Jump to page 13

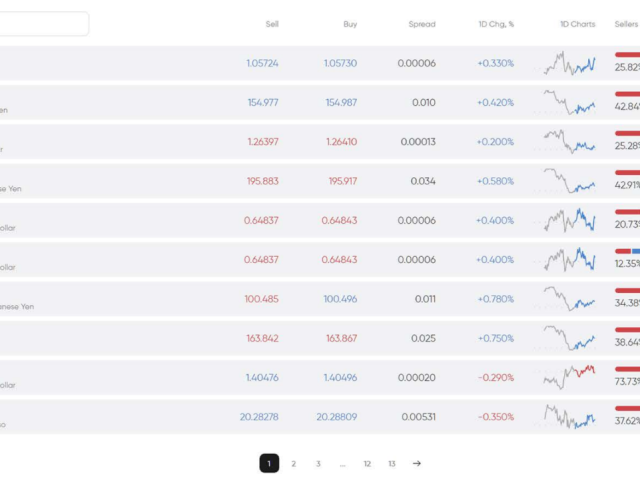[392, 463]
